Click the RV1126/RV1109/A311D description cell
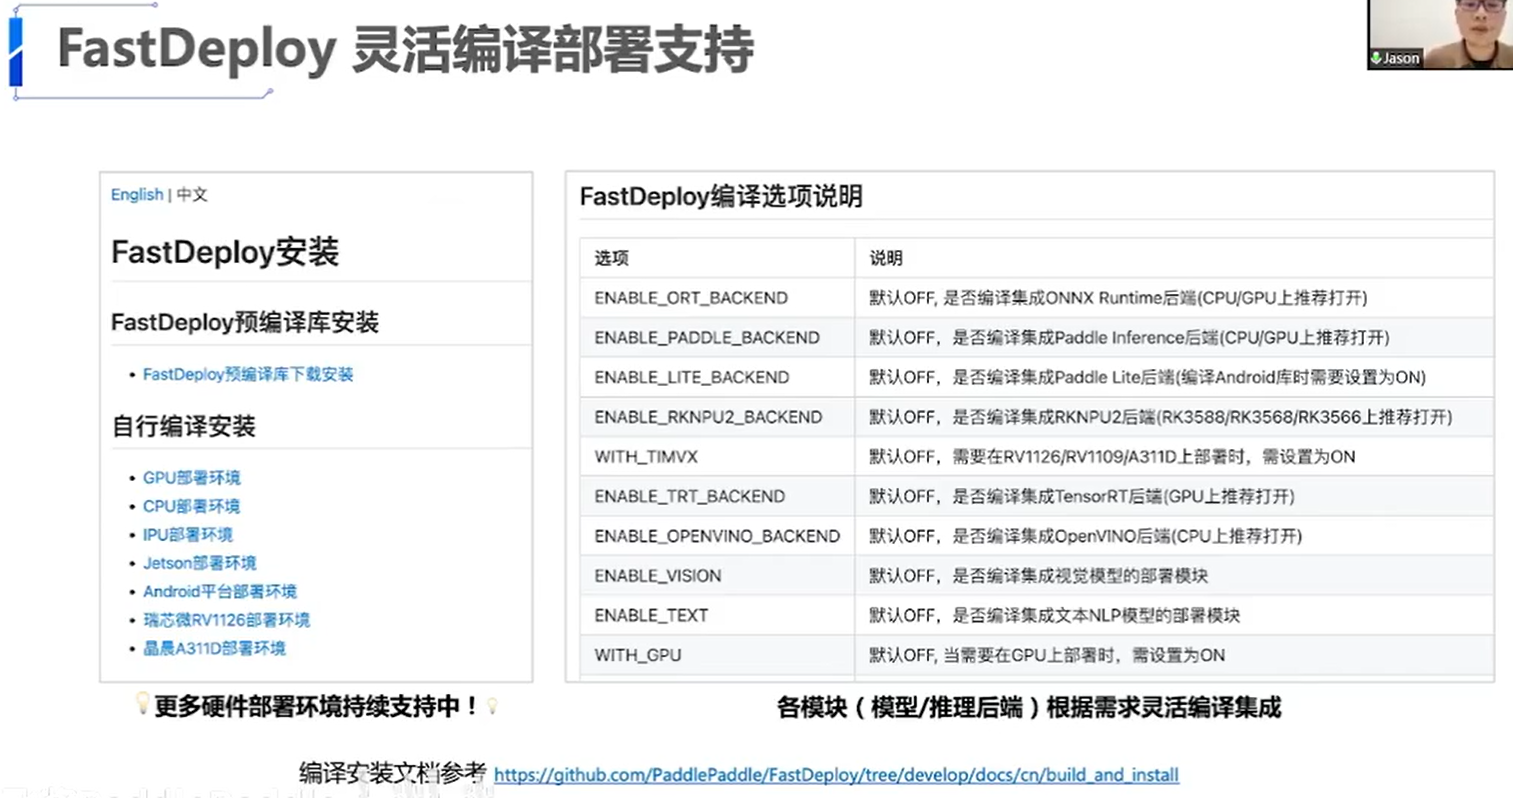1513x798 pixels. [x=1174, y=457]
